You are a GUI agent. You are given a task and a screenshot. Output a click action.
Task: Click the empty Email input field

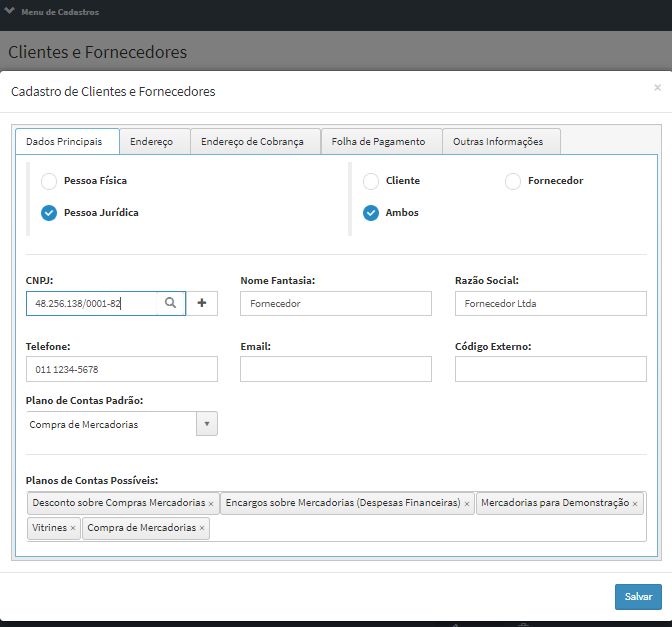coord(336,369)
